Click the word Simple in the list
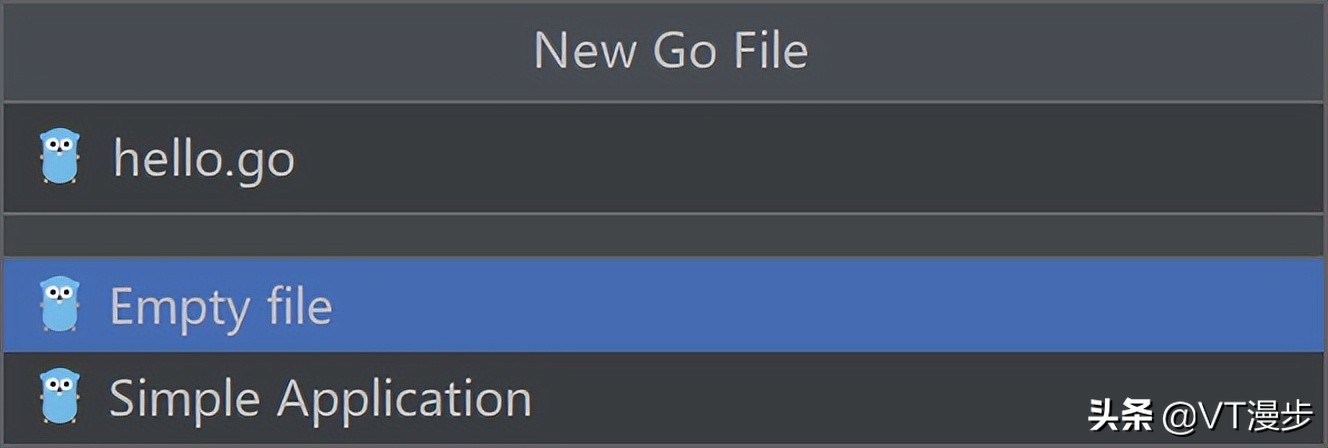 pyautogui.click(x=186, y=398)
